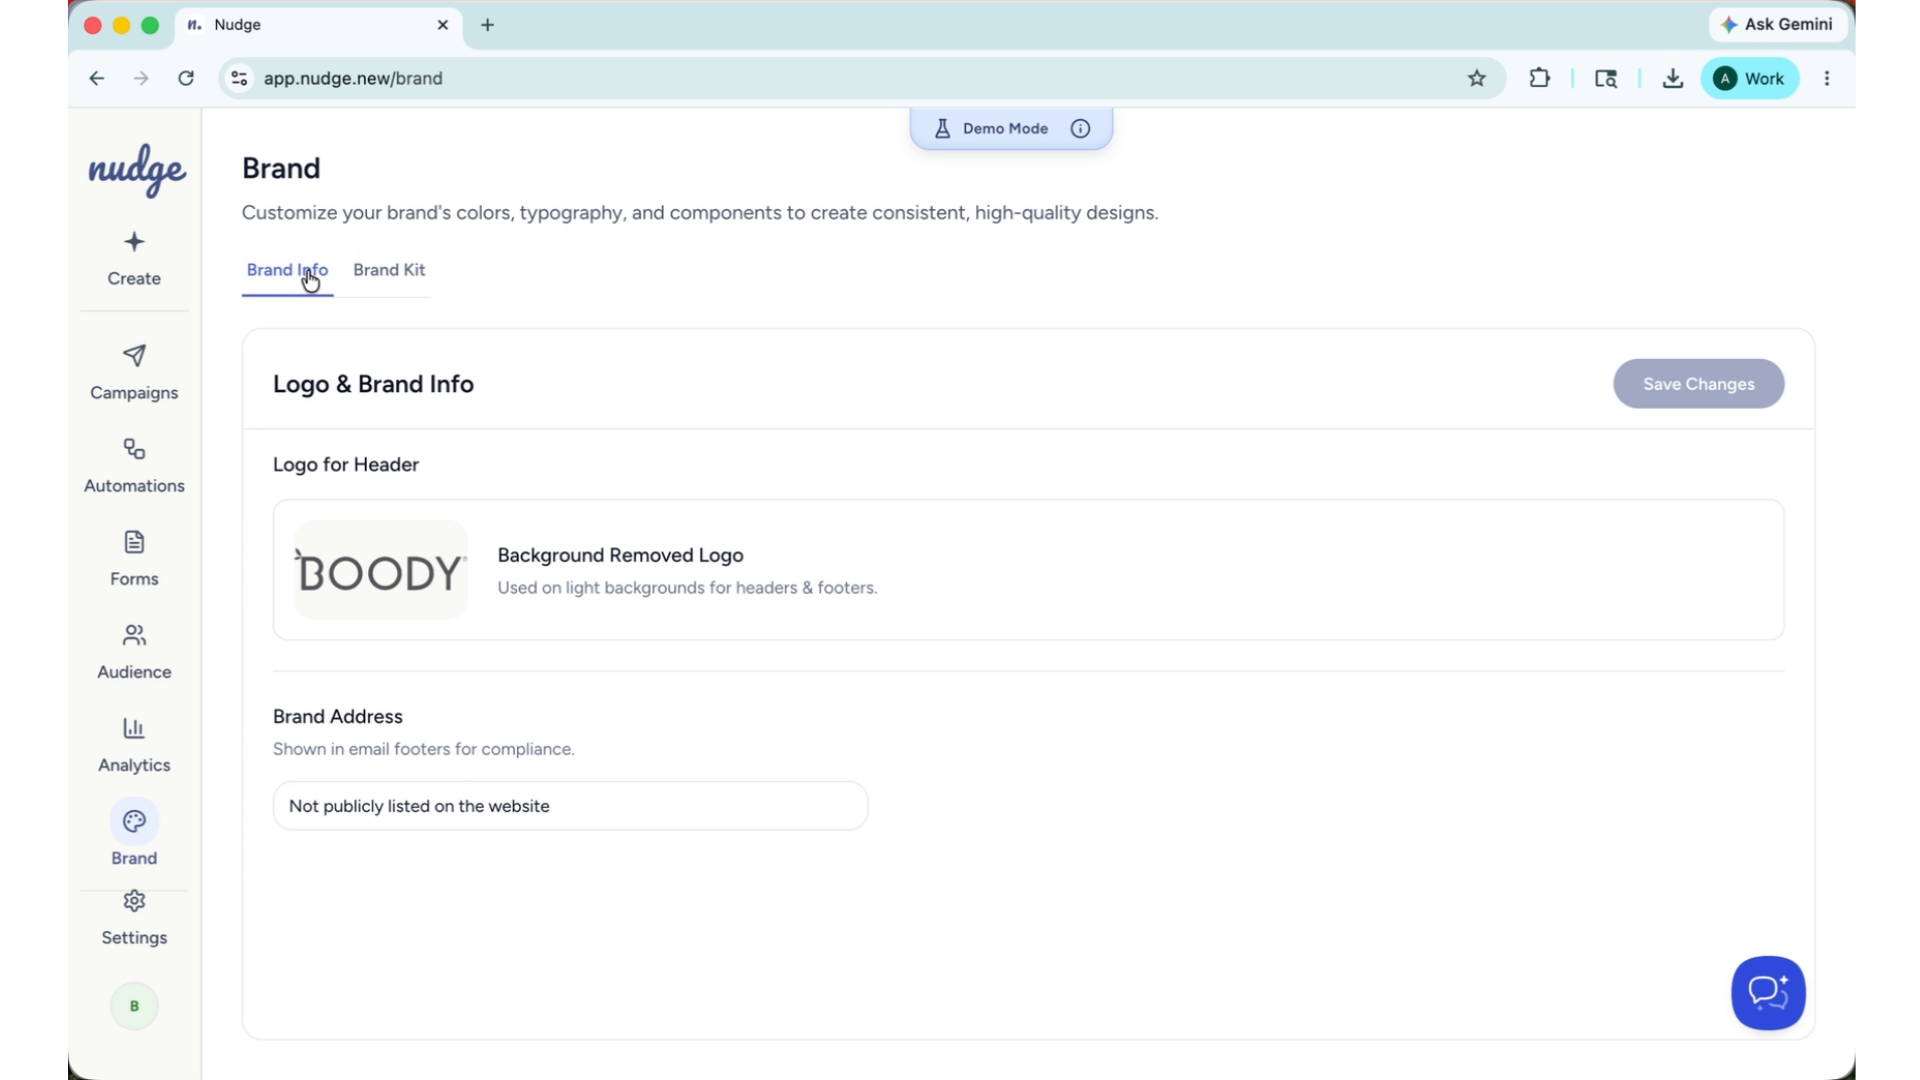The height and width of the screenshot is (1080, 1920).
Task: Open the chat support bubble
Action: [x=1768, y=993]
